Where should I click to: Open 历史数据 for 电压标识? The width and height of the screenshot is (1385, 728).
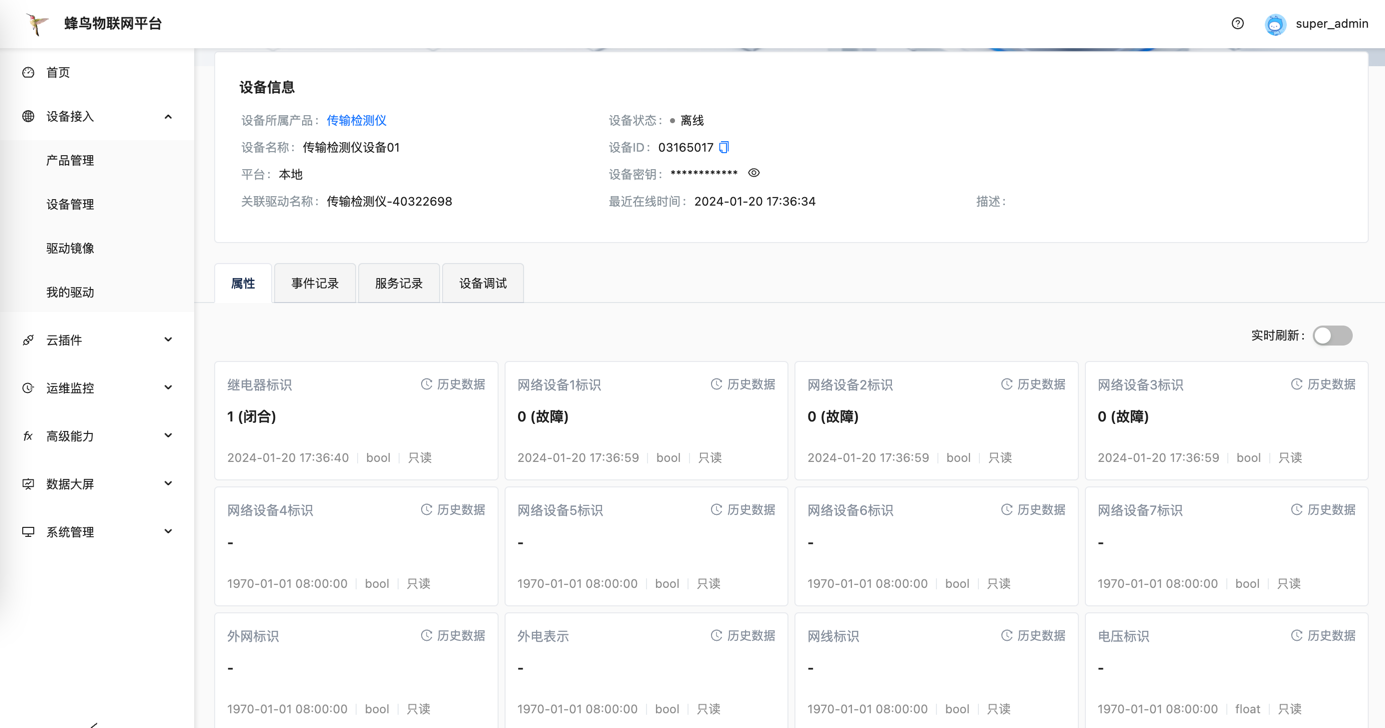click(x=1331, y=636)
